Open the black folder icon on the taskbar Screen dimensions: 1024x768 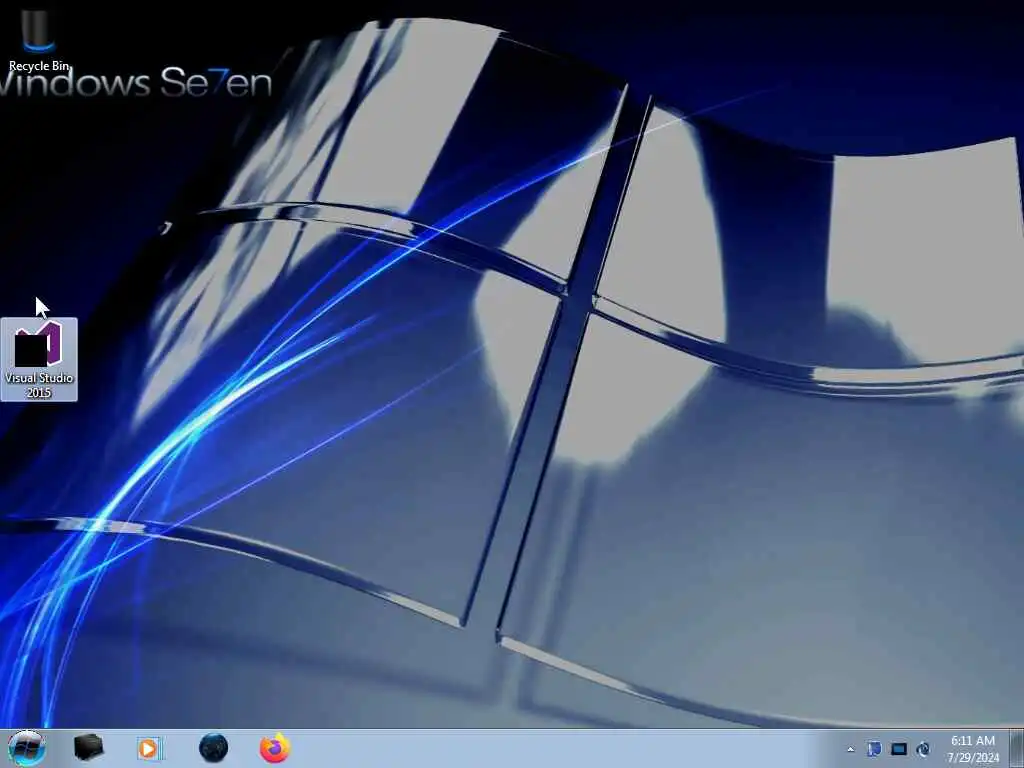[x=88, y=748]
